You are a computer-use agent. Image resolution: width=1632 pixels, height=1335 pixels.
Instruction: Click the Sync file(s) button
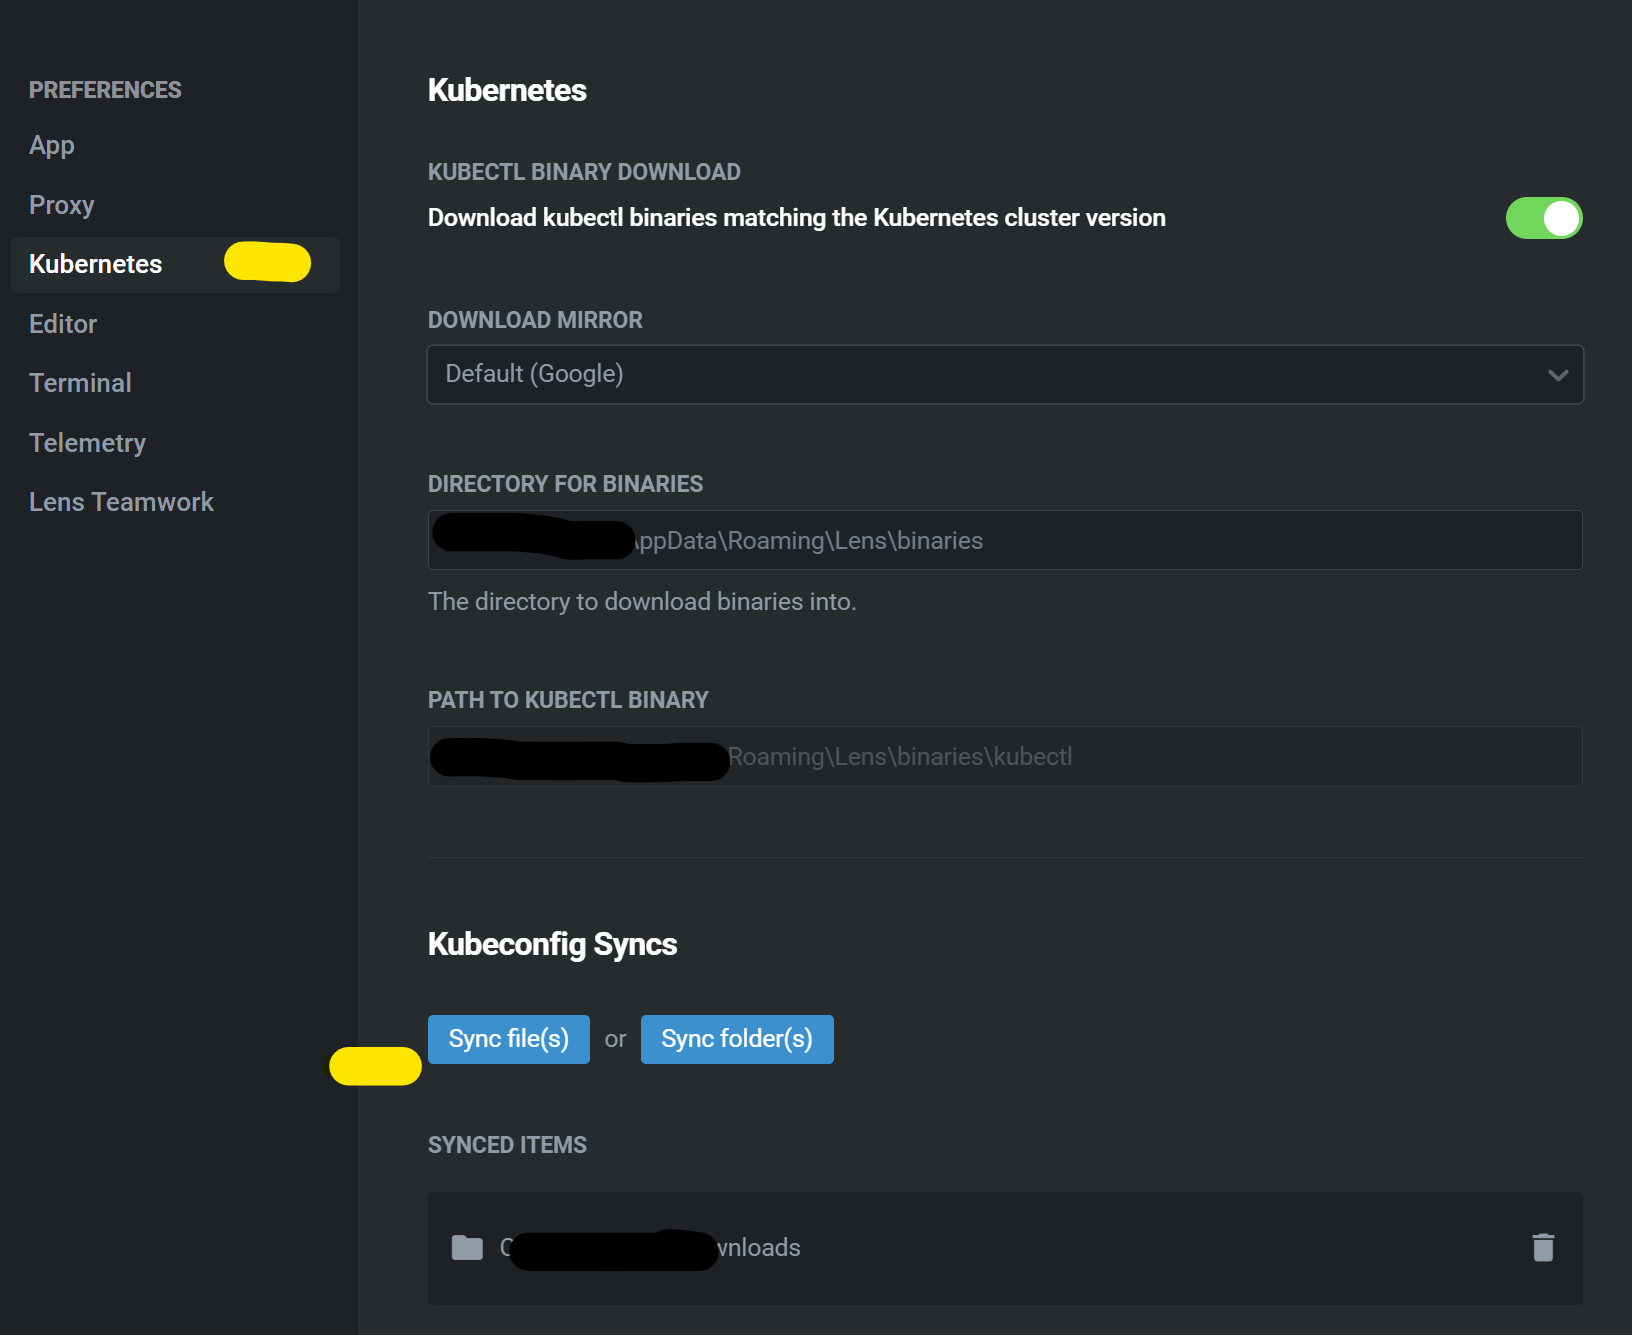pyautogui.click(x=509, y=1039)
